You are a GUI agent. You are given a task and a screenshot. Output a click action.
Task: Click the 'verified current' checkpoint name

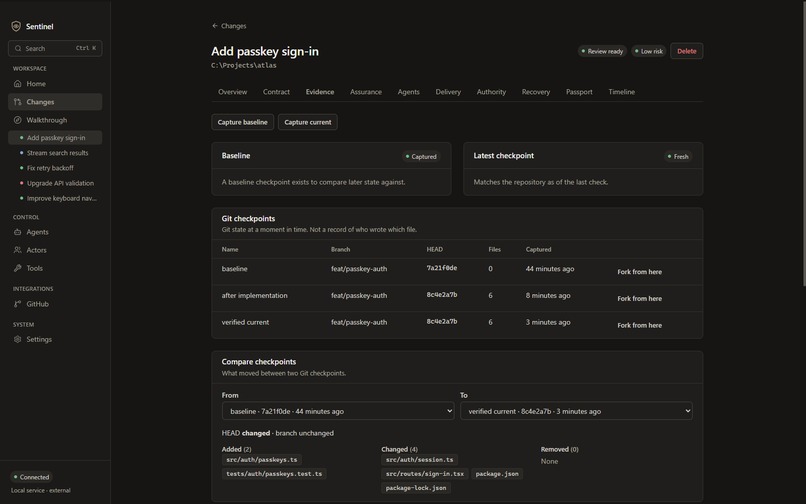tap(245, 322)
